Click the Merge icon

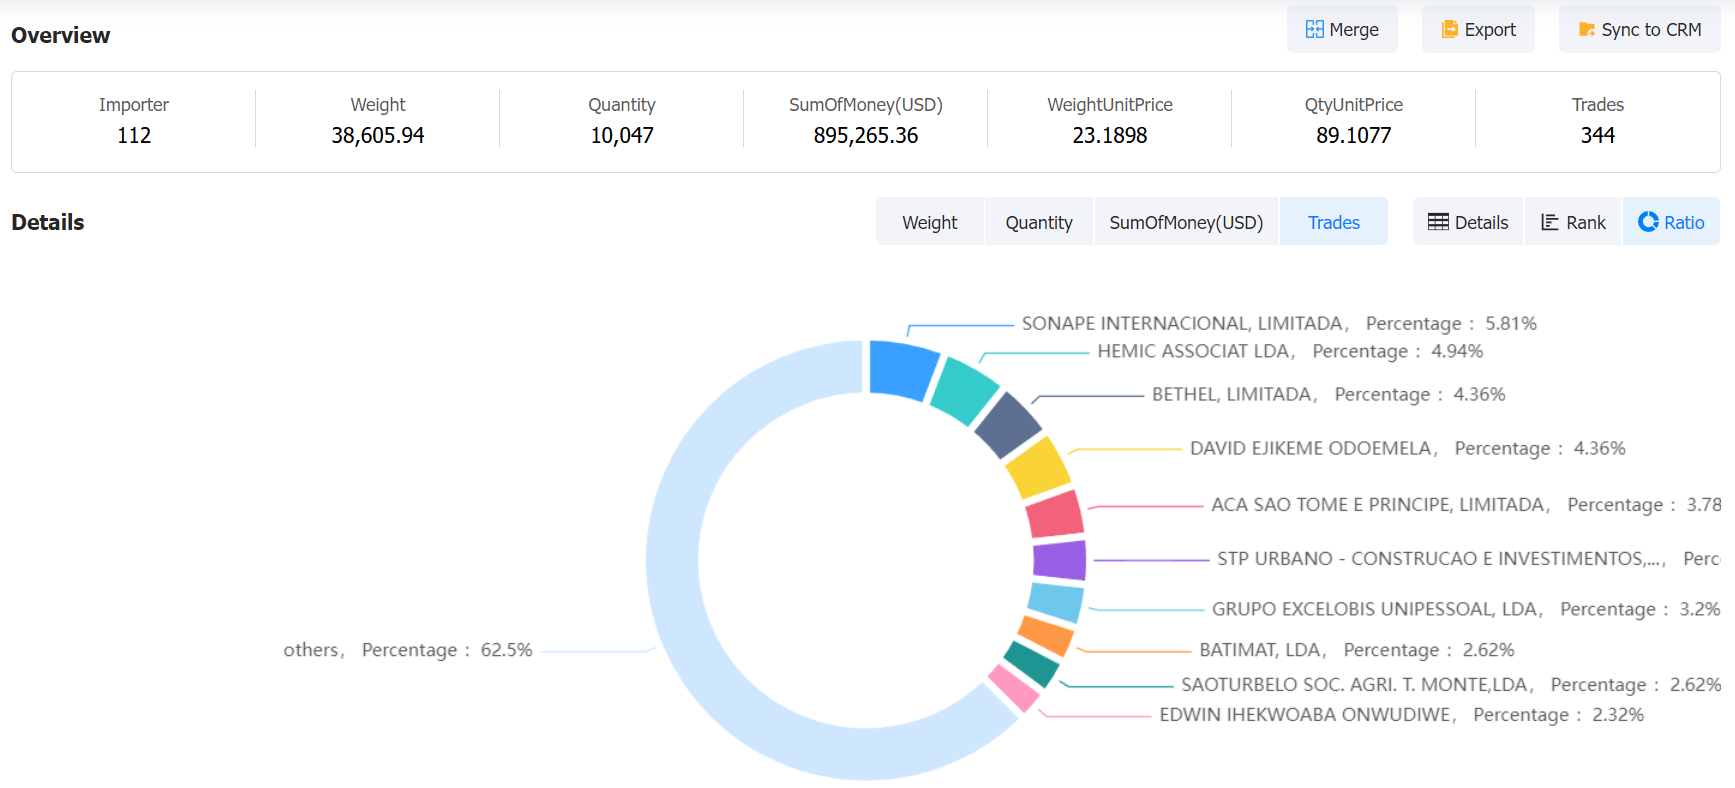coord(1314,29)
